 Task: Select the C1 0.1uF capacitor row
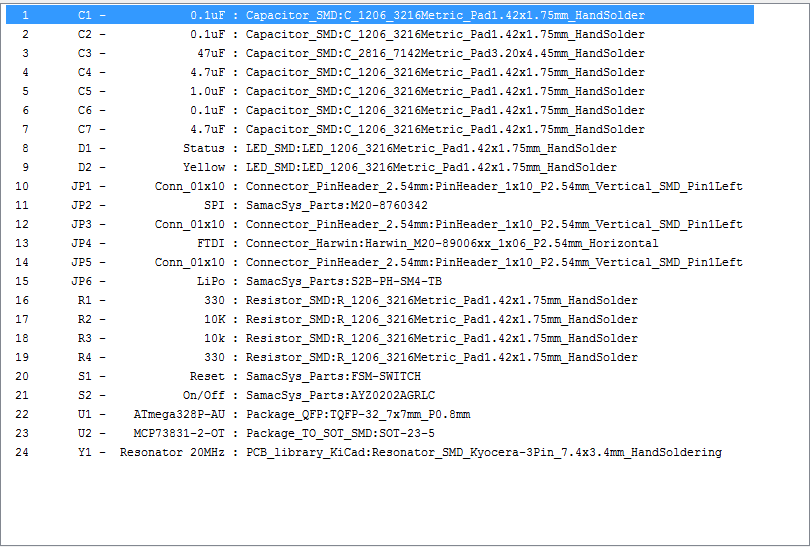[380, 15]
